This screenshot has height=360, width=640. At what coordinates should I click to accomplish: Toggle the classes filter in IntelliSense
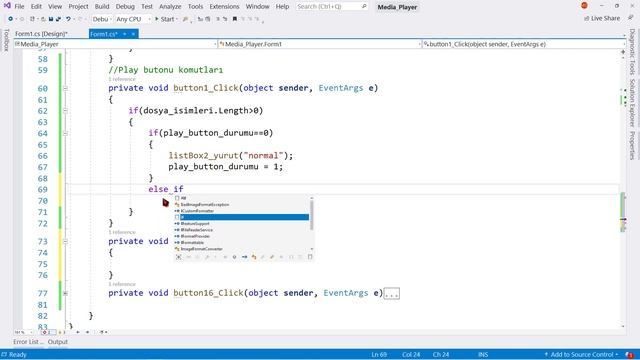pyautogui.click(x=254, y=257)
